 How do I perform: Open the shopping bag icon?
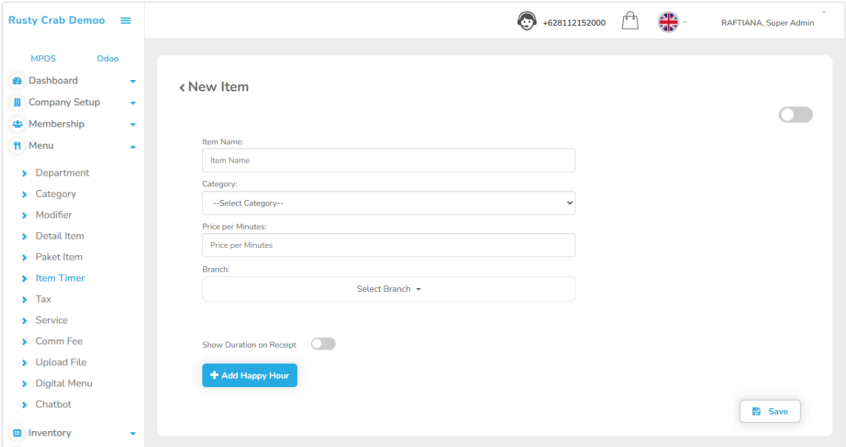[630, 22]
